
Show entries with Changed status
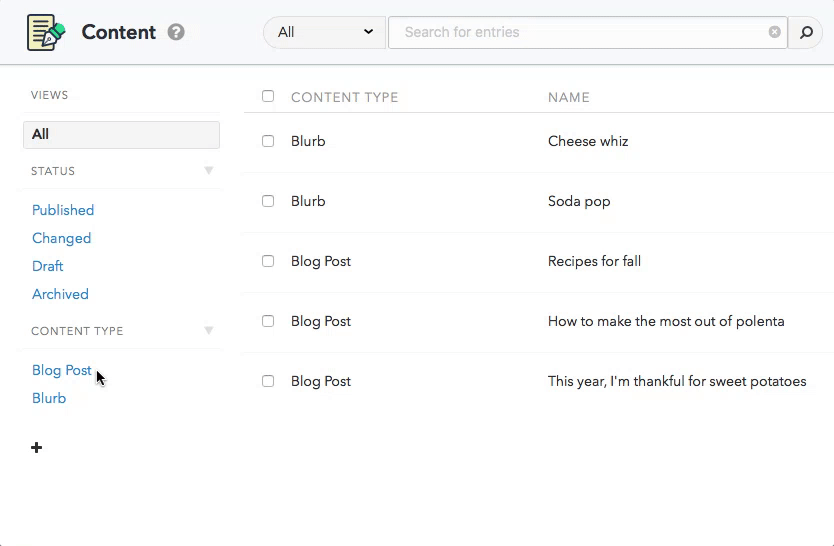(61, 238)
